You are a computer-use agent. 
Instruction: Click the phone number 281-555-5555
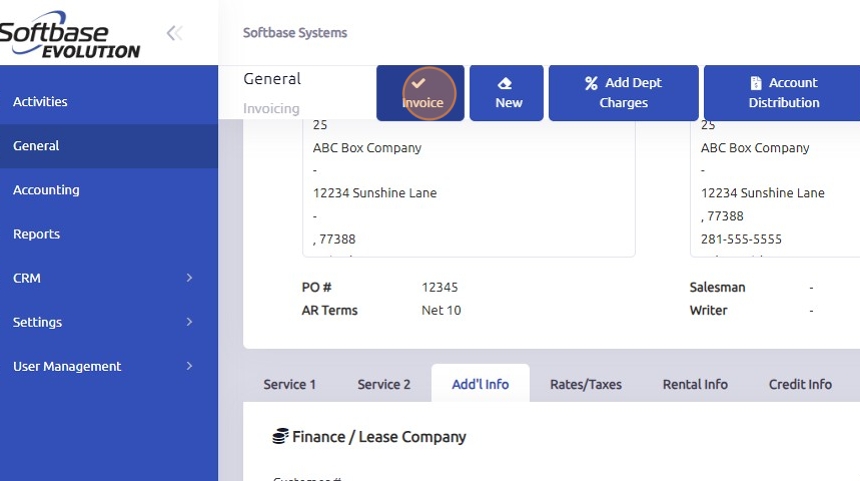[x=741, y=239]
